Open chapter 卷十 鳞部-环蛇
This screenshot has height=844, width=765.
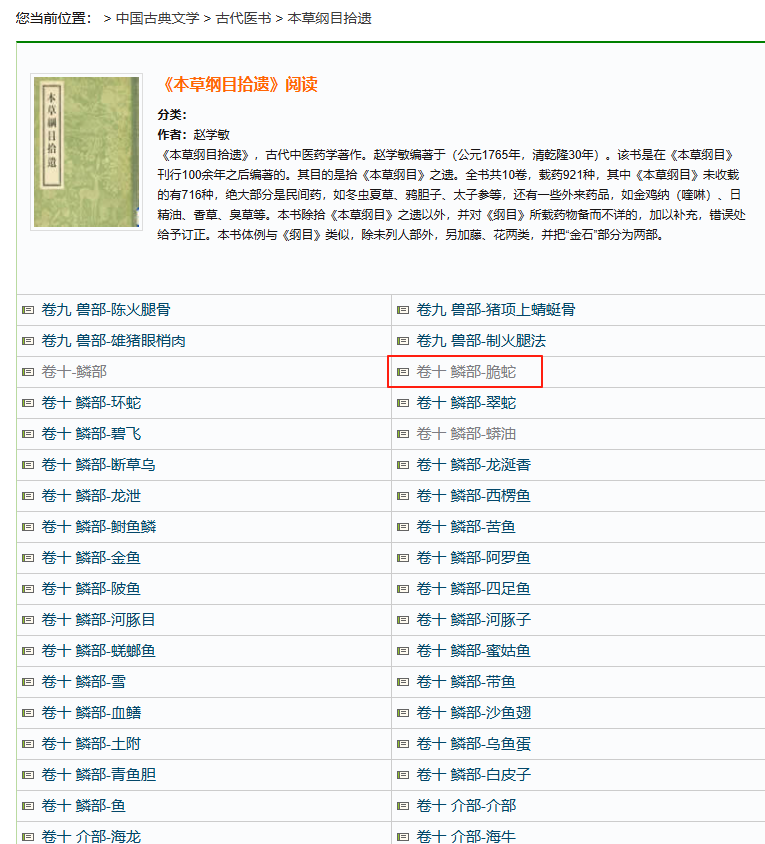pos(91,403)
